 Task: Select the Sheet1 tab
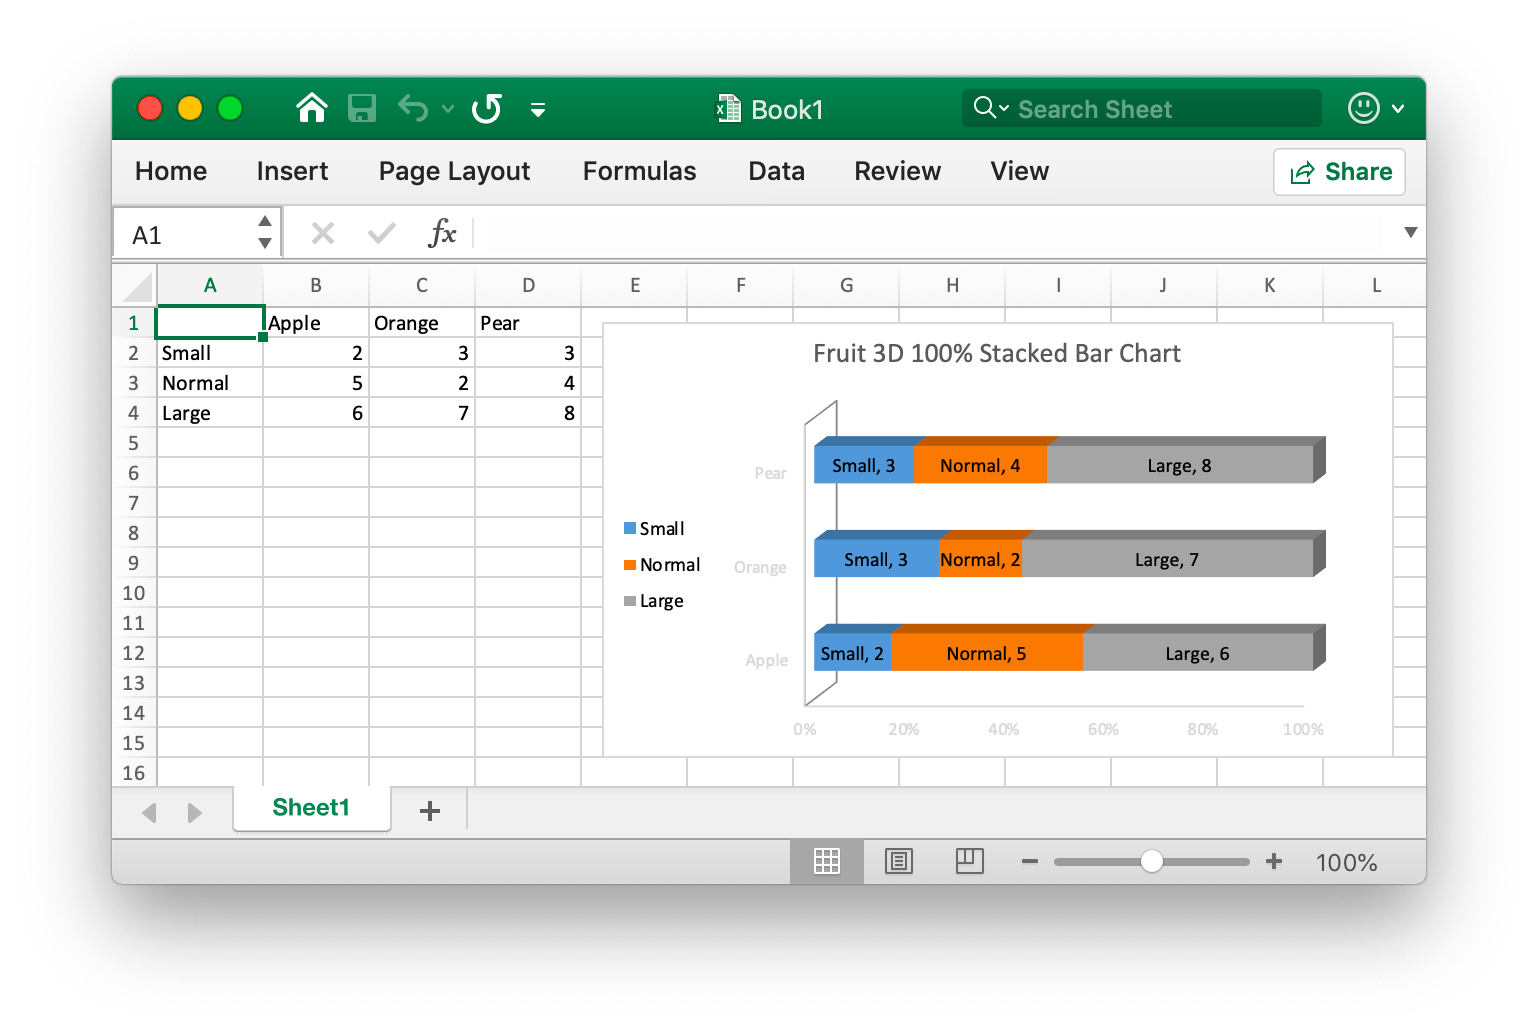point(311,807)
